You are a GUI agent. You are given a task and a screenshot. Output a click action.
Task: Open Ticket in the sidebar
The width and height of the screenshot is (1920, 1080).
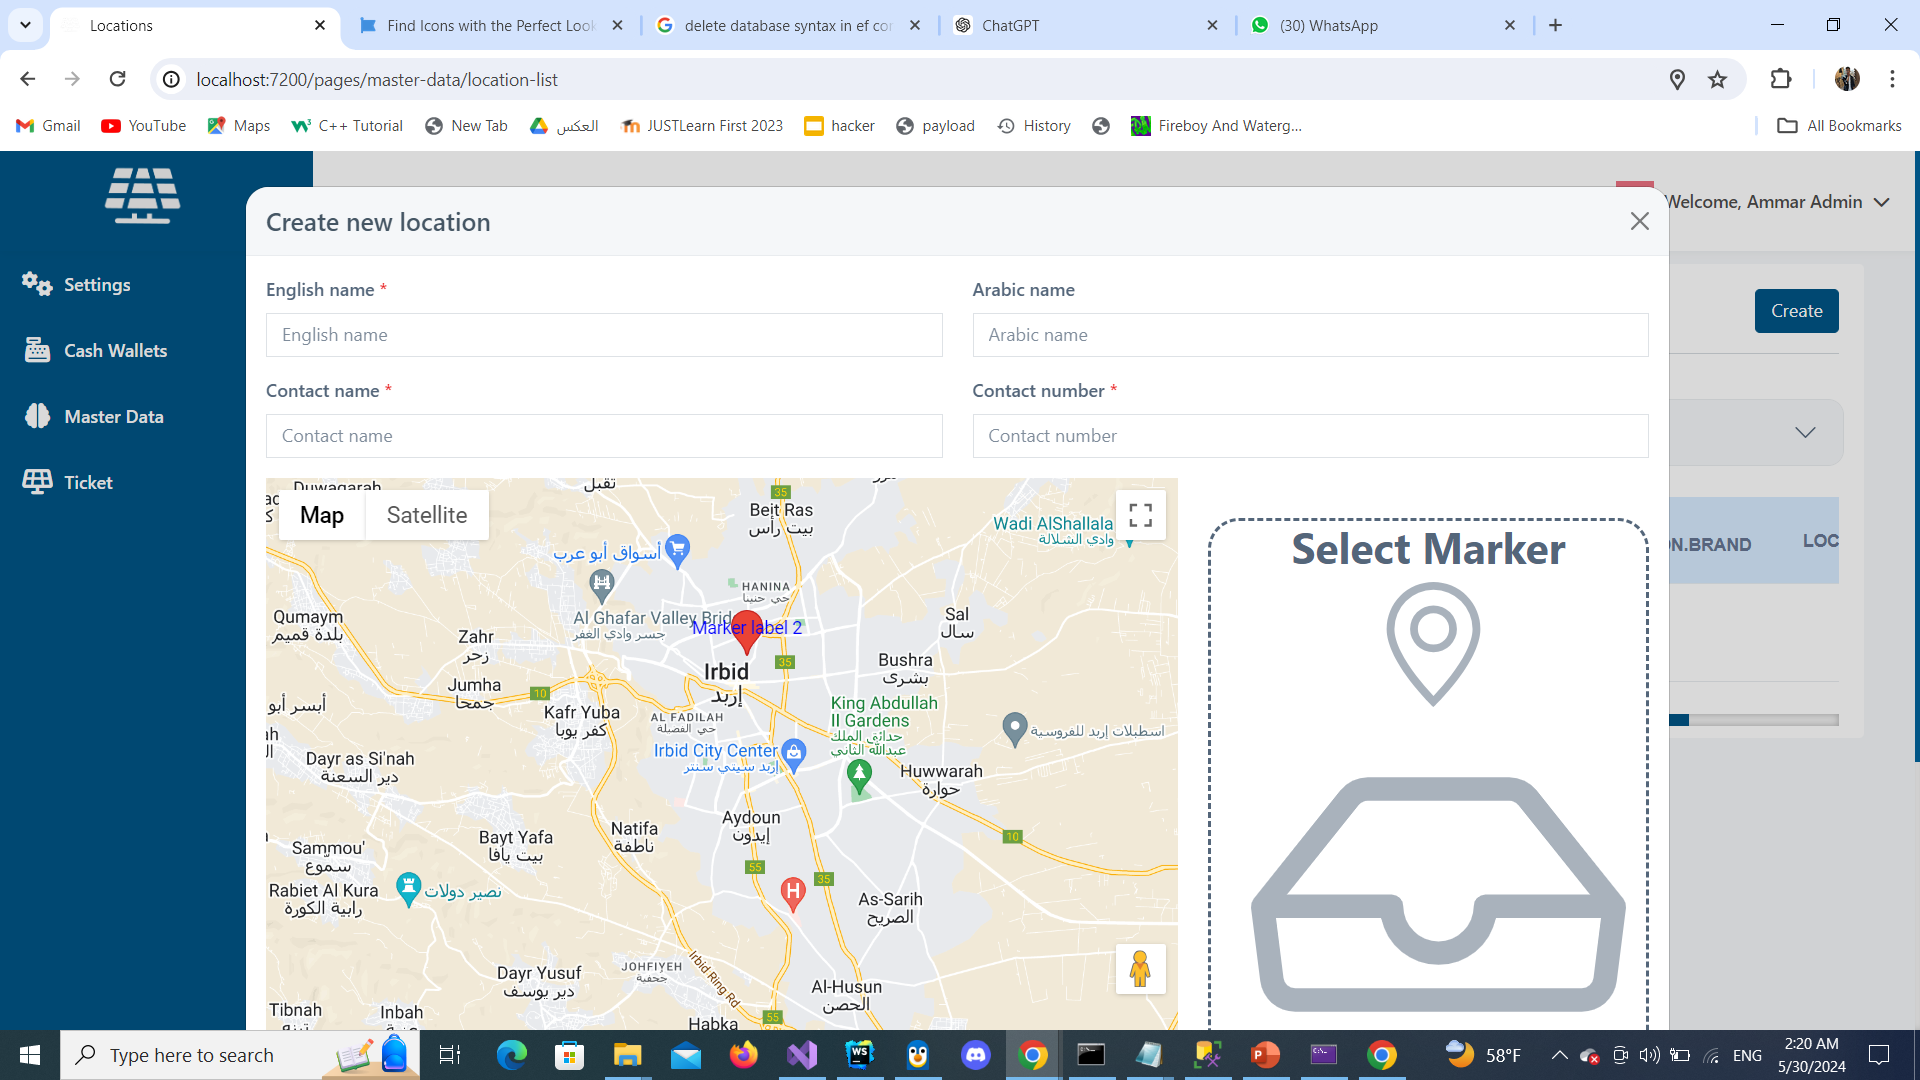click(x=88, y=483)
